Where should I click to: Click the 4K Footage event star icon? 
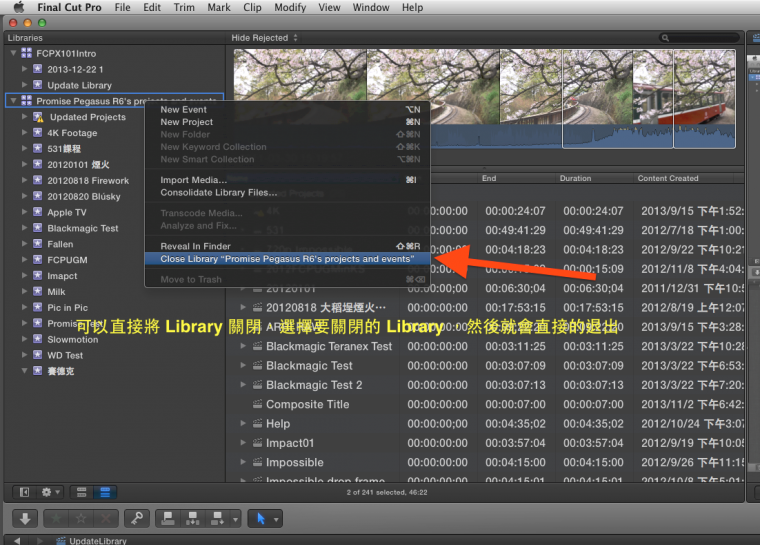pos(37,132)
